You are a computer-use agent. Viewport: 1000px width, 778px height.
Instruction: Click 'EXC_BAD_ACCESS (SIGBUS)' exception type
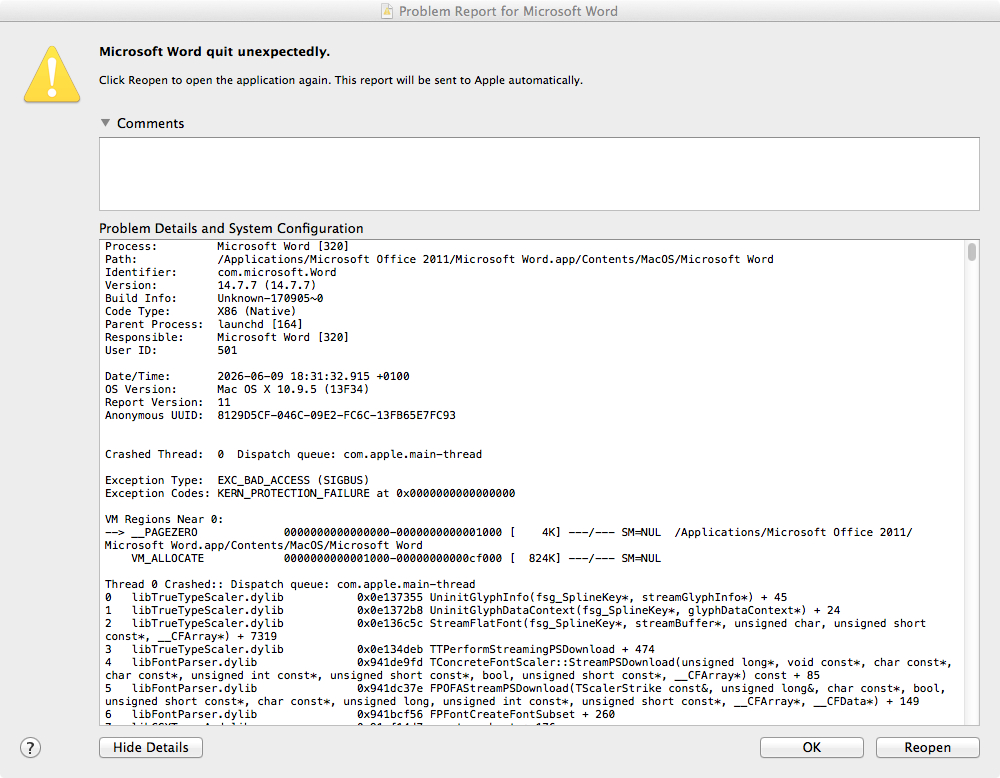pyautogui.click(x=293, y=480)
